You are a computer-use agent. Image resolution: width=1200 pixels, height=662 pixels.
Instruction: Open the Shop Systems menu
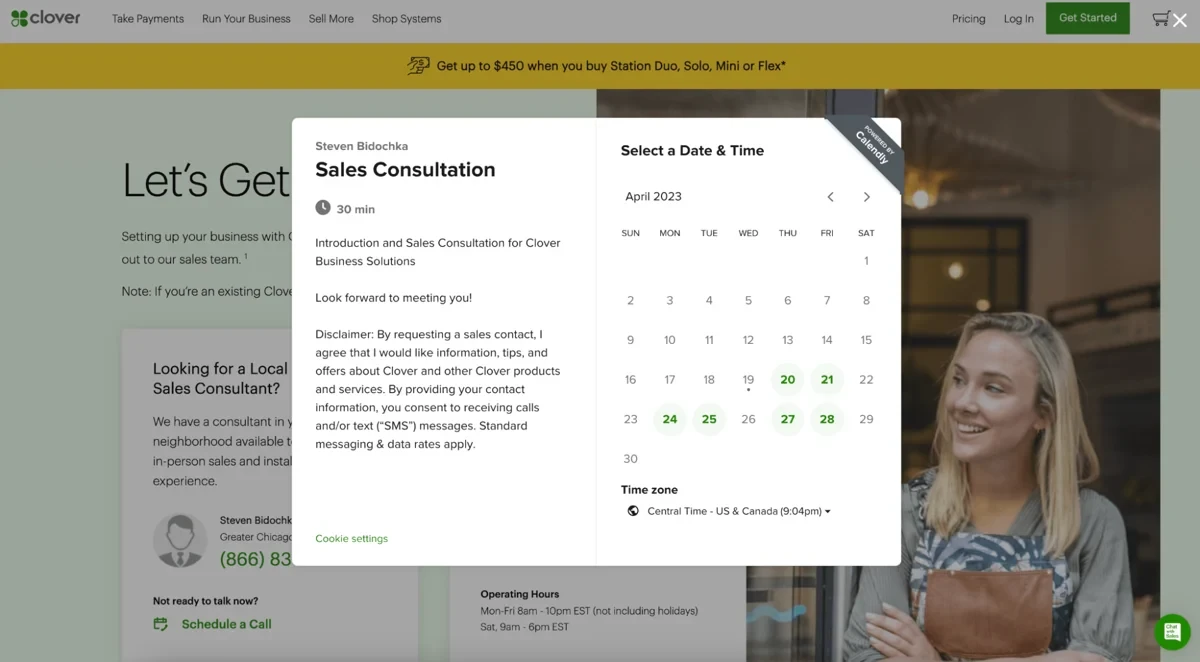(x=406, y=19)
